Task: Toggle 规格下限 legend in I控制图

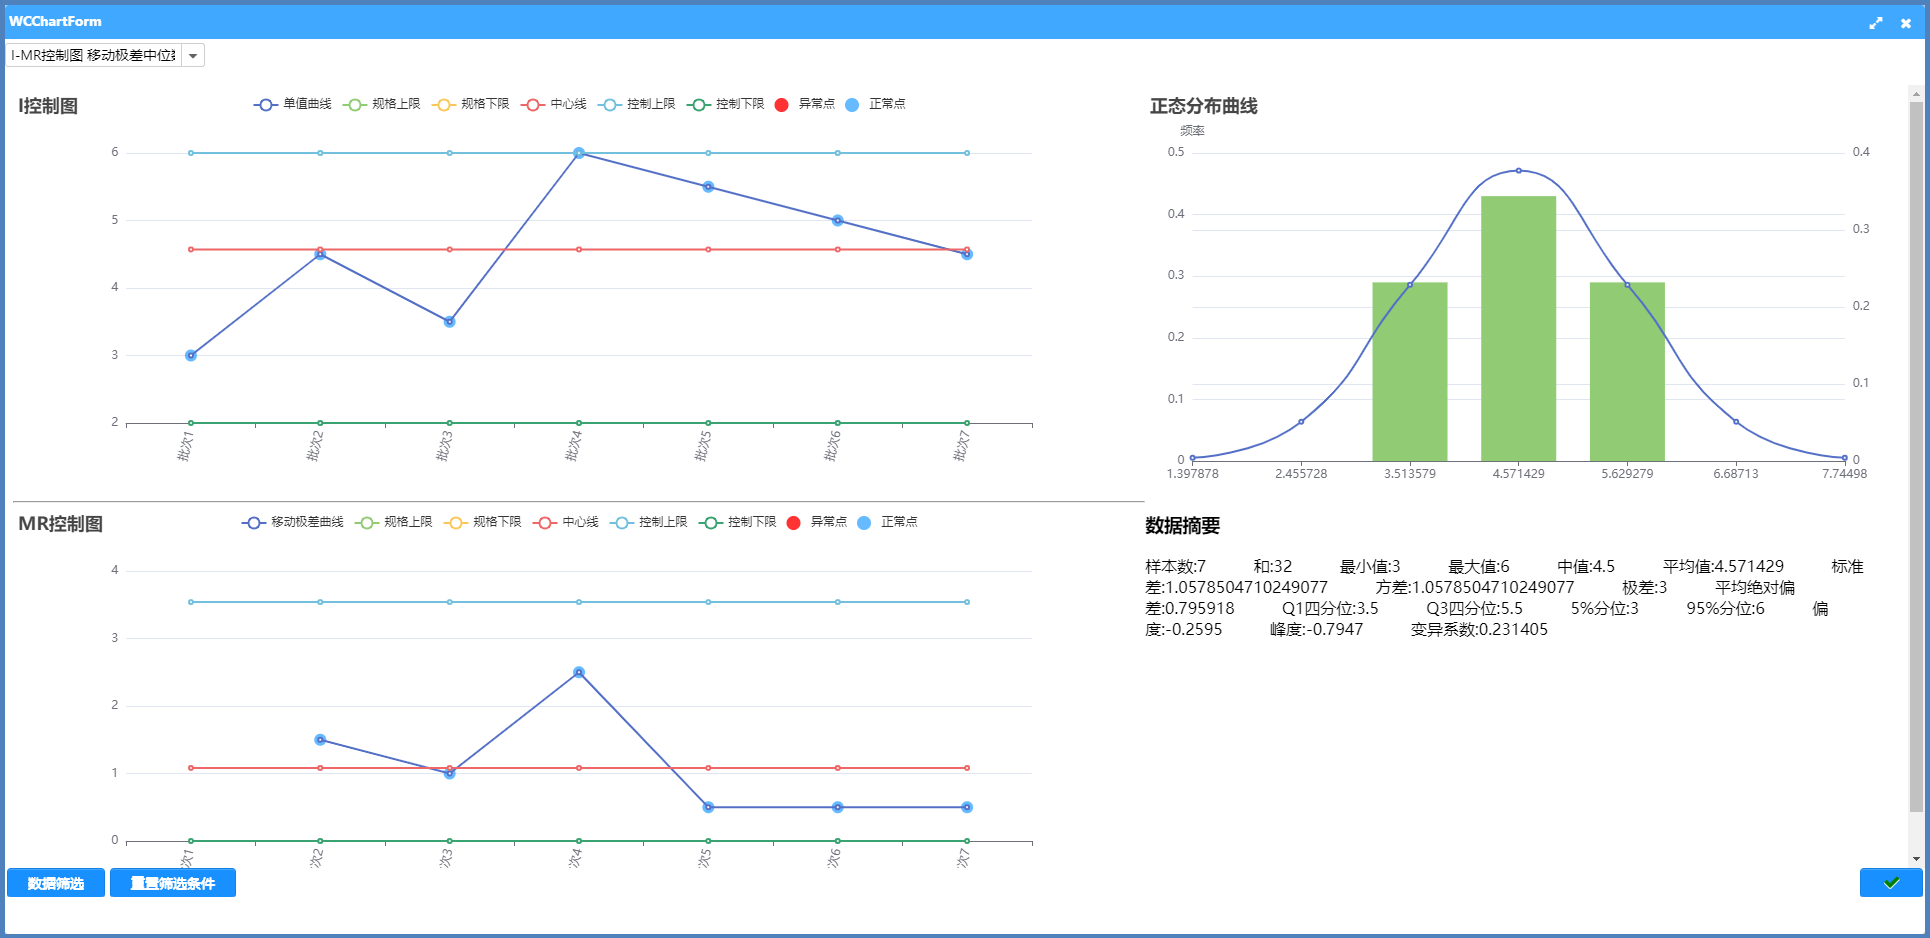Action: point(443,105)
